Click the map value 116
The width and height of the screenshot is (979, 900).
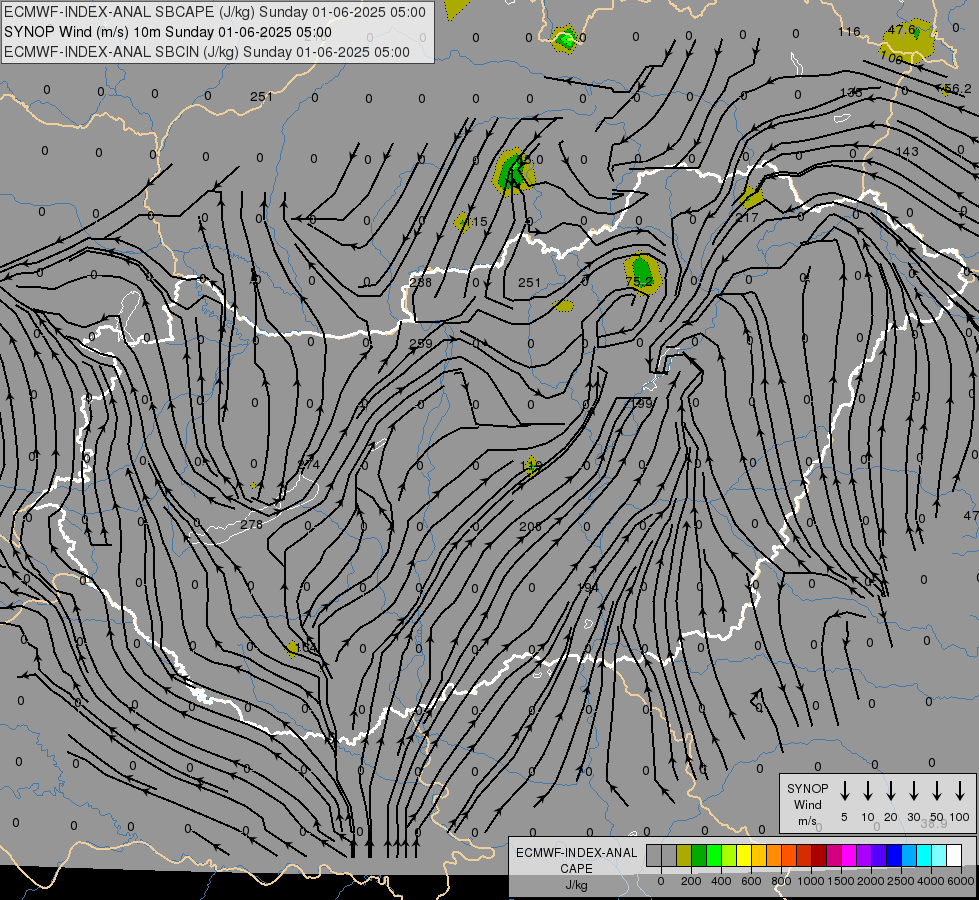coord(849,31)
